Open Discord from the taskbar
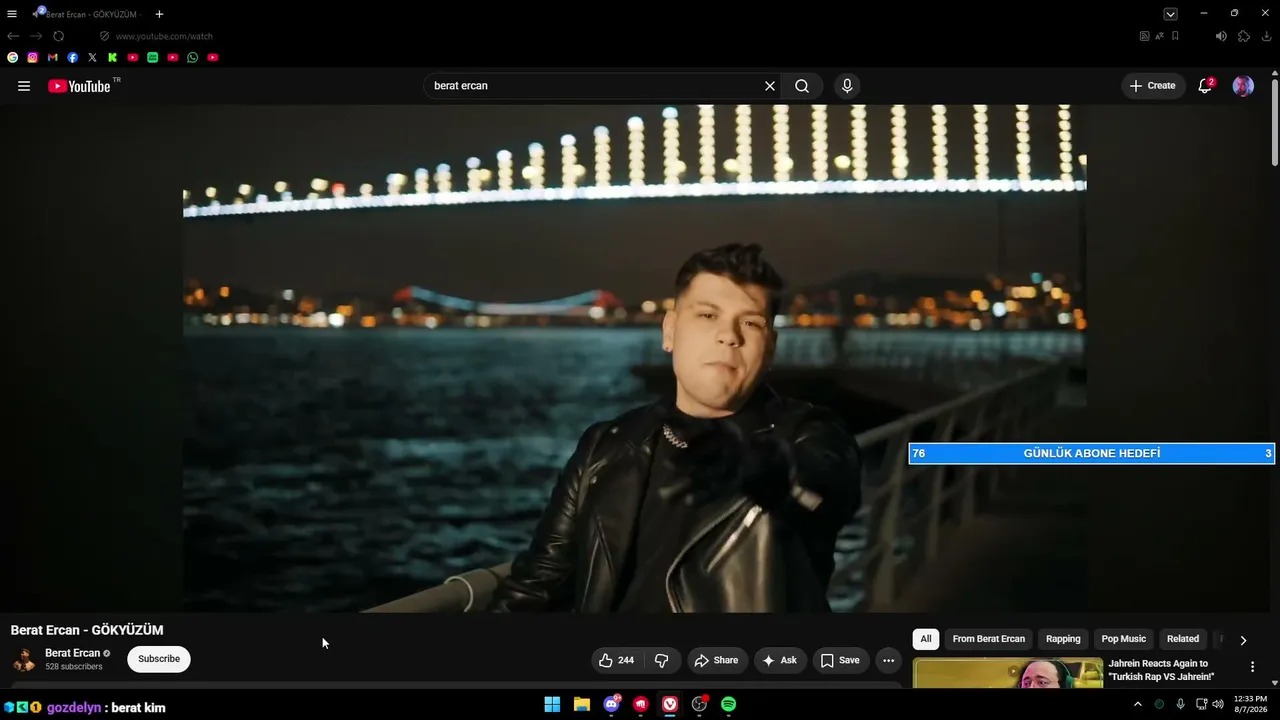Viewport: 1280px width, 720px height. tap(612, 704)
